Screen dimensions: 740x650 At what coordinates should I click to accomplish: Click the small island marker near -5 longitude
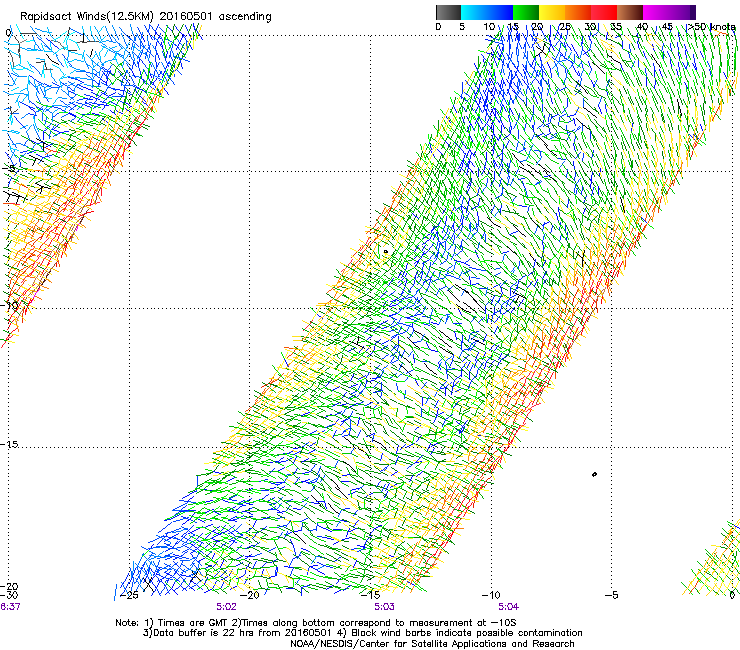click(x=594, y=474)
